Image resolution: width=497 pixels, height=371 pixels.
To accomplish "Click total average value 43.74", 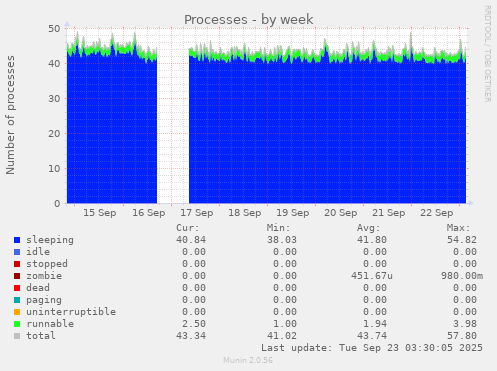I will pyautogui.click(x=372, y=336).
